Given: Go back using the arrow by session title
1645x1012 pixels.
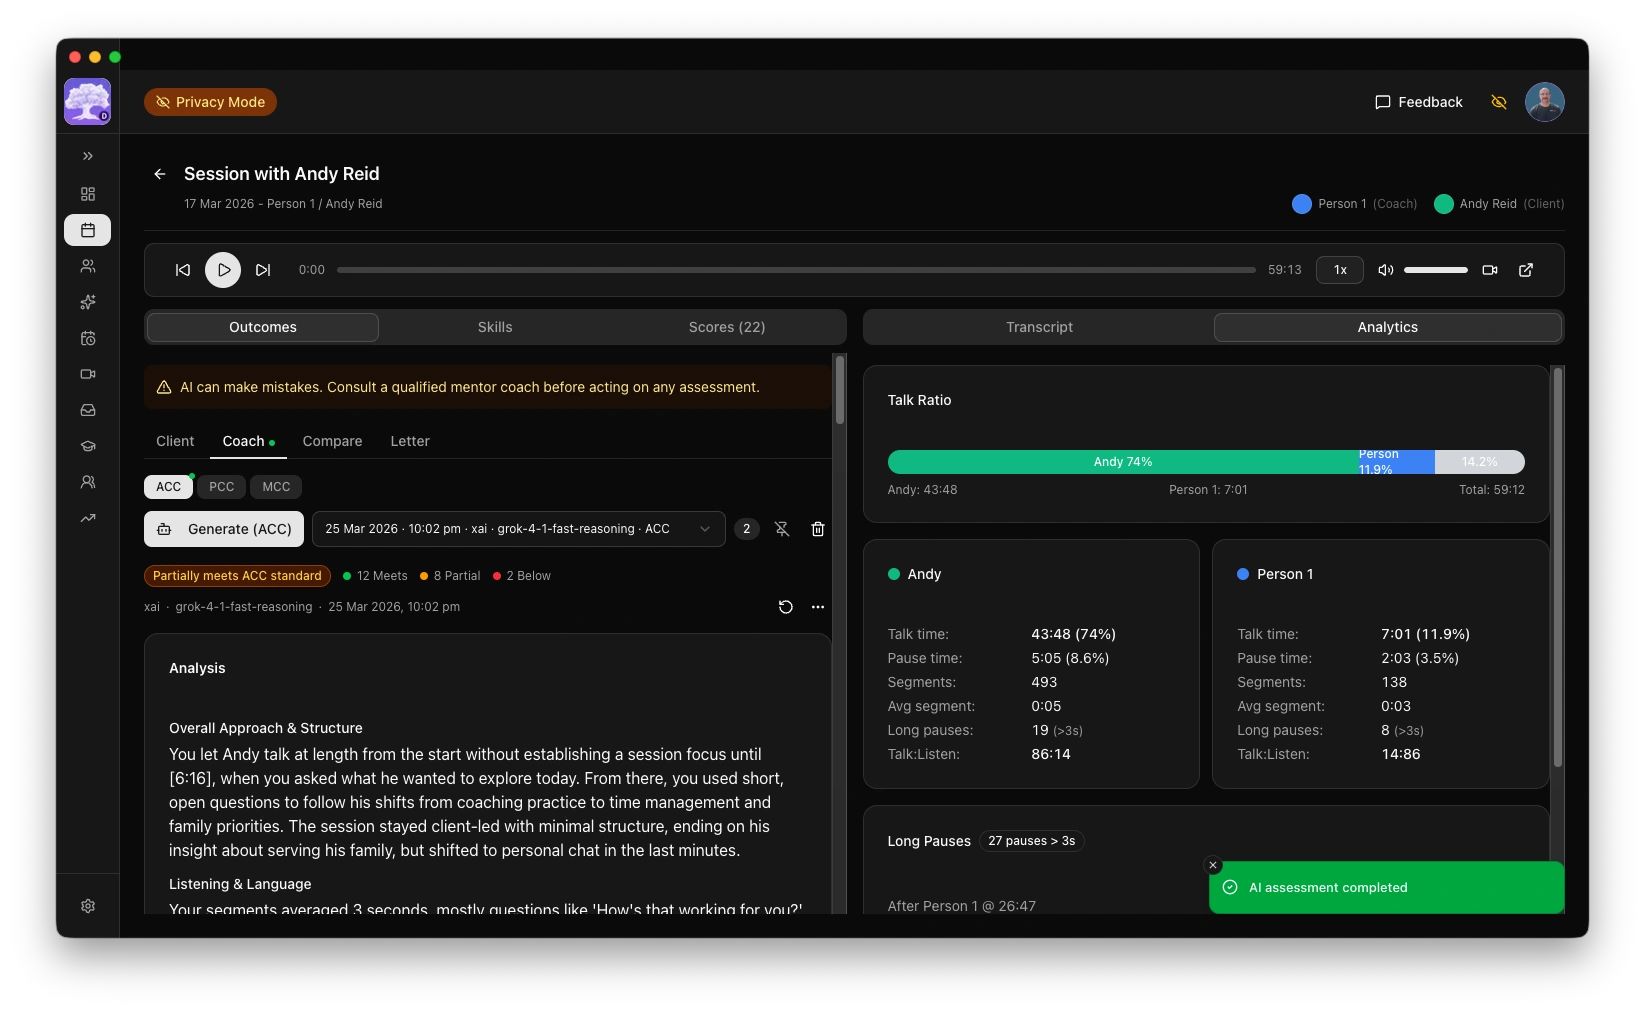Looking at the screenshot, I should point(159,174).
